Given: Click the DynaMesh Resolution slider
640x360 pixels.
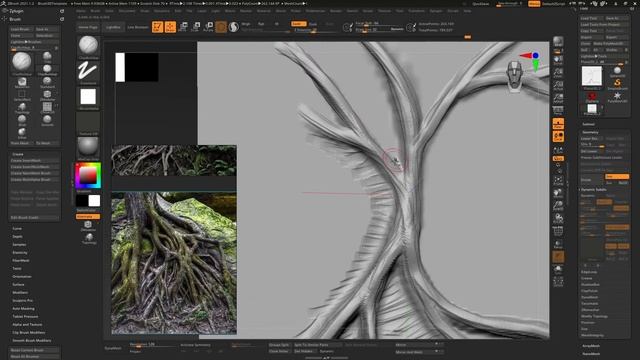Looking at the screenshot, I should click(154, 344).
